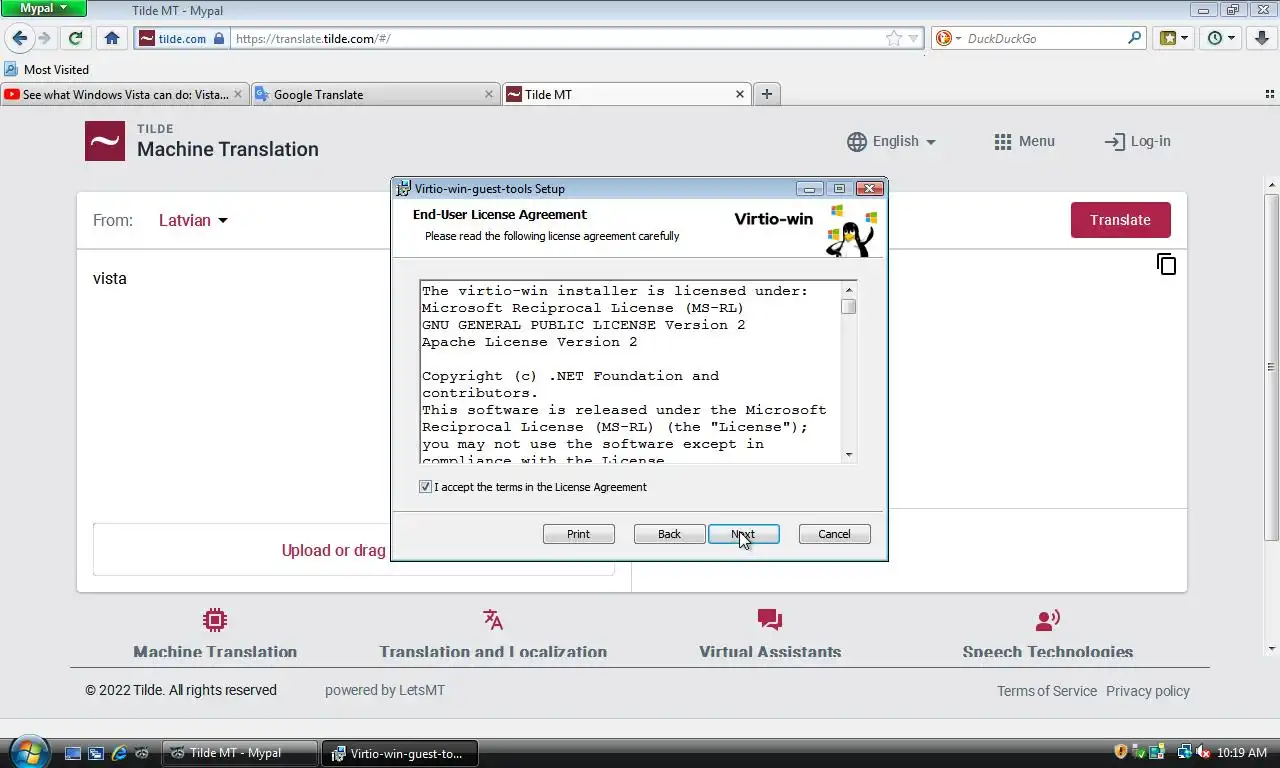Click the Virtual Assistants chat icon
This screenshot has width=1280, height=768.
pyautogui.click(x=770, y=620)
